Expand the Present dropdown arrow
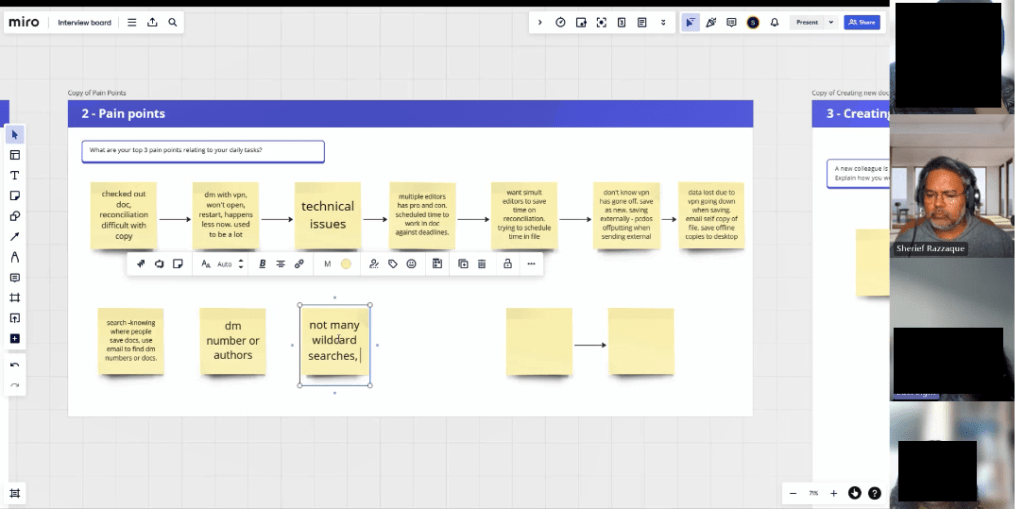Screen dimensions: 1024x509 (x=830, y=22)
